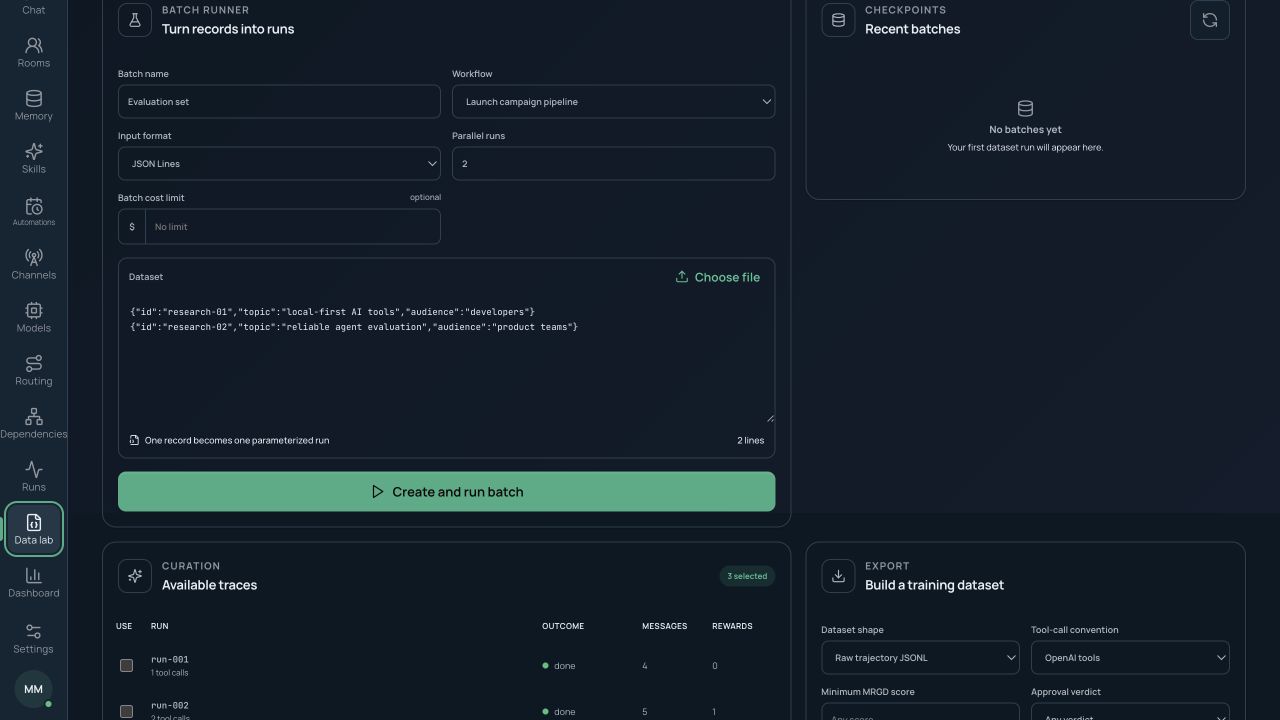Open Rooms in the sidebar
The image size is (1280, 720).
point(33,52)
